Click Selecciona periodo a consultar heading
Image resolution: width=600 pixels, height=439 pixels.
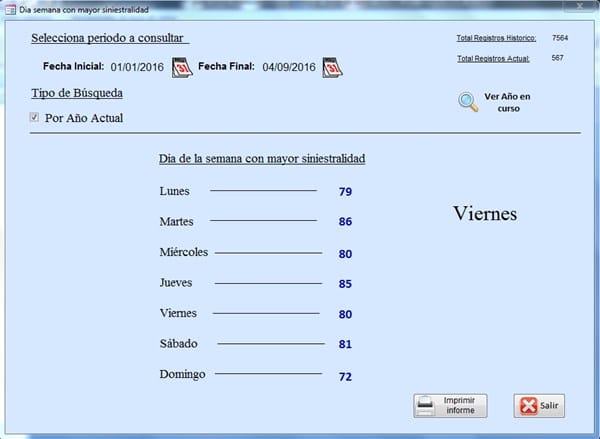point(108,38)
